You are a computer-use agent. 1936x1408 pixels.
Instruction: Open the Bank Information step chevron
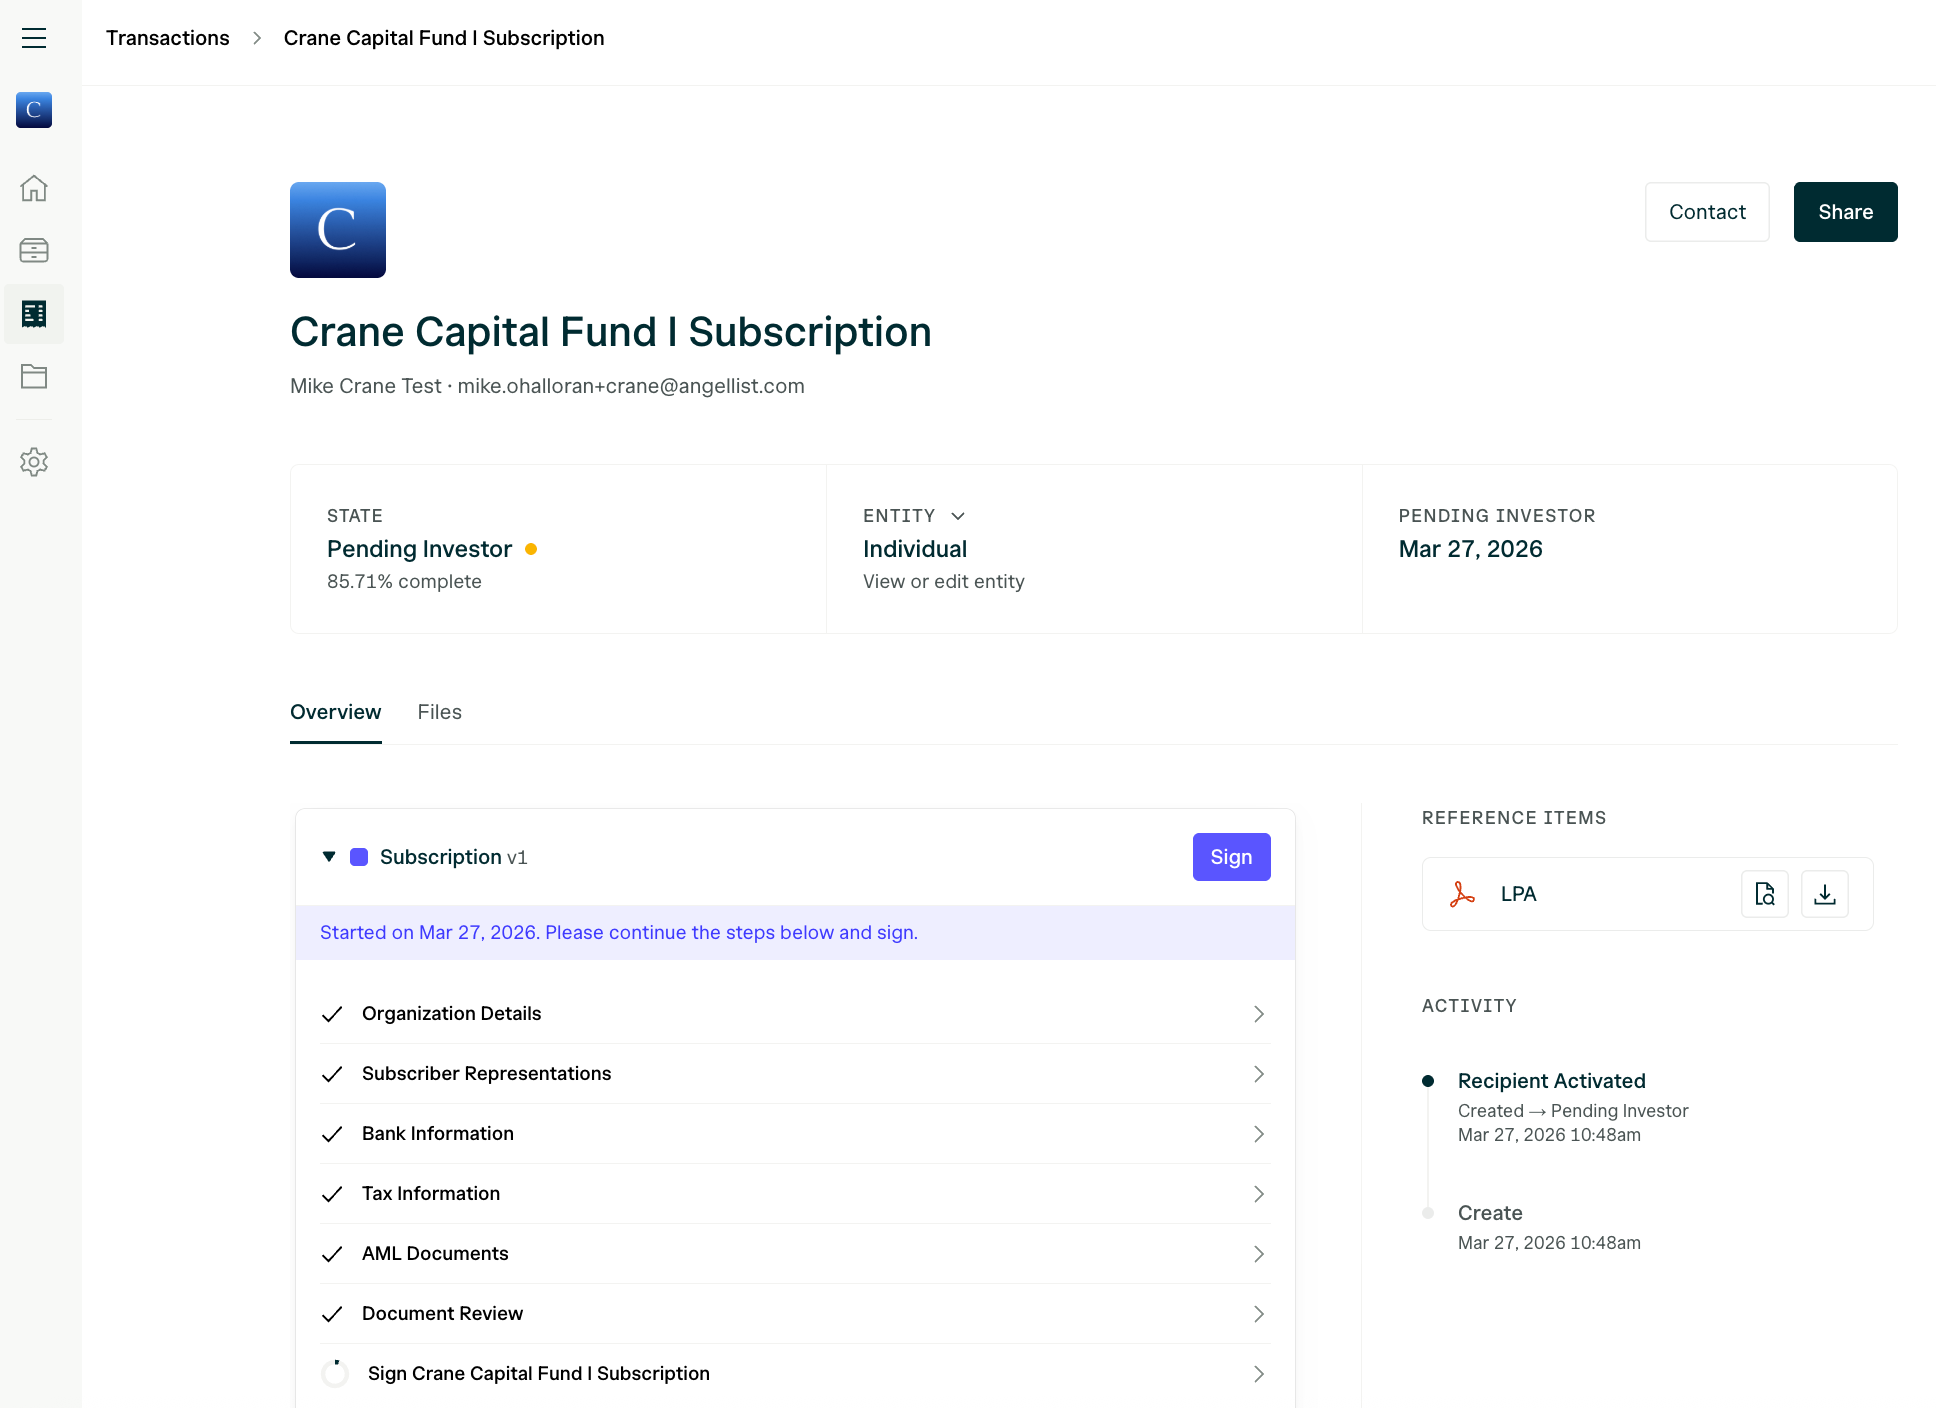point(1258,1134)
